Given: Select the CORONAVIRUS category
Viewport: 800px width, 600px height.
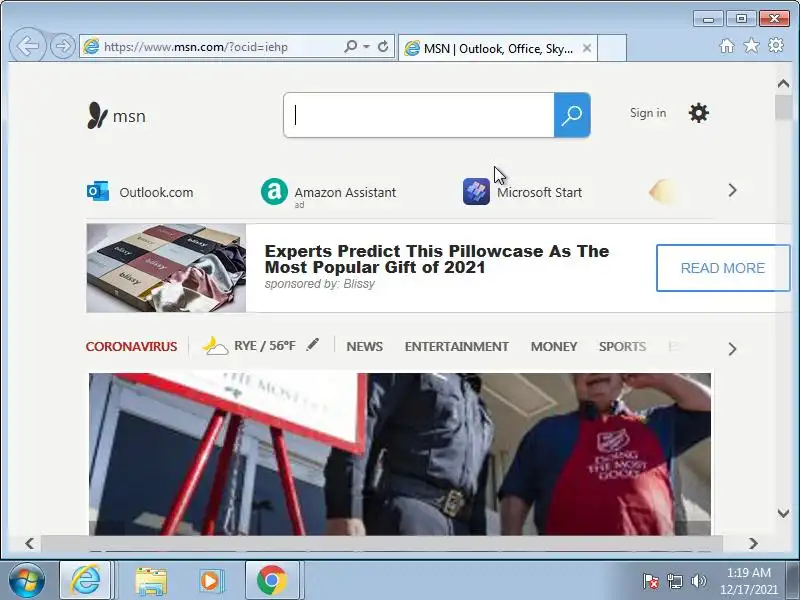Looking at the screenshot, I should pos(131,346).
